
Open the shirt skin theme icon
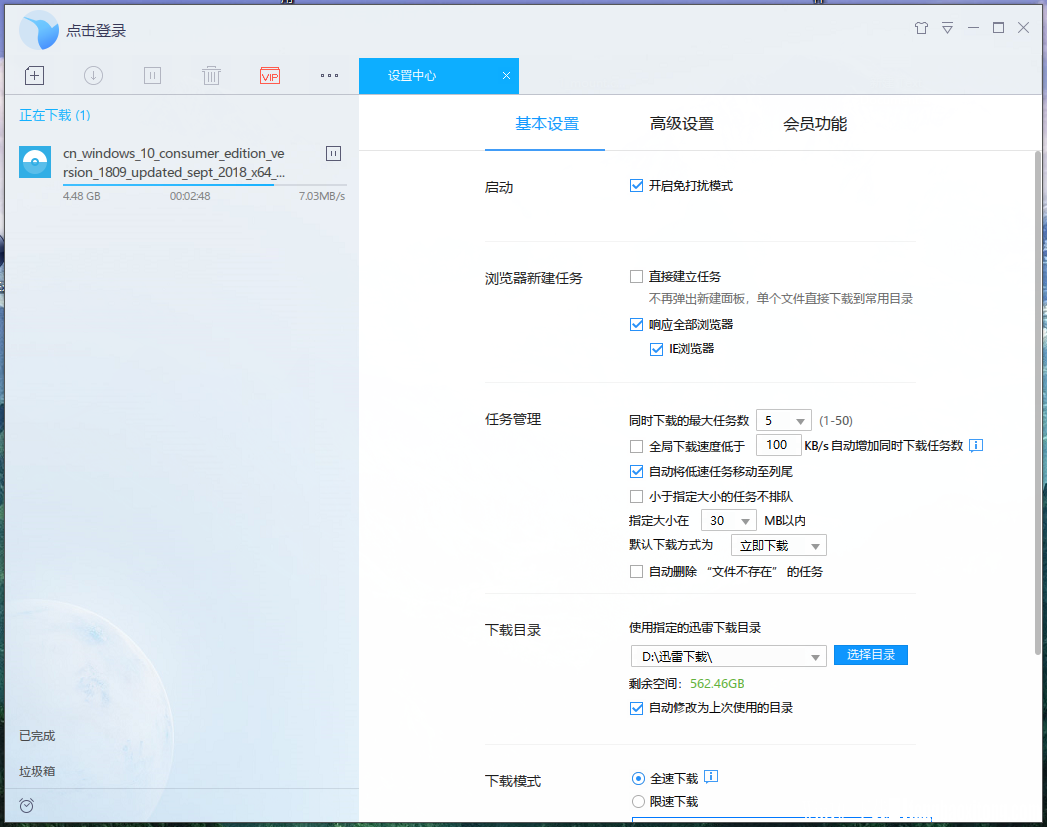(x=921, y=28)
